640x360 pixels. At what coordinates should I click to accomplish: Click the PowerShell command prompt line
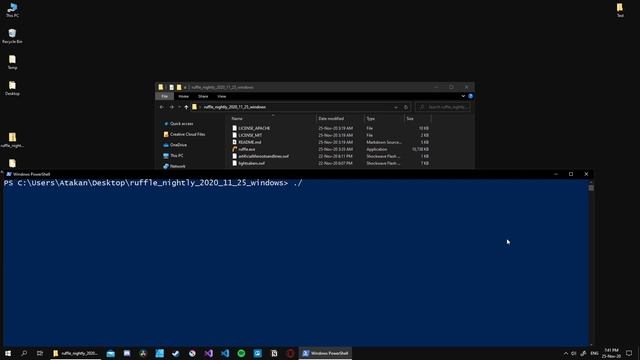(x=153, y=183)
